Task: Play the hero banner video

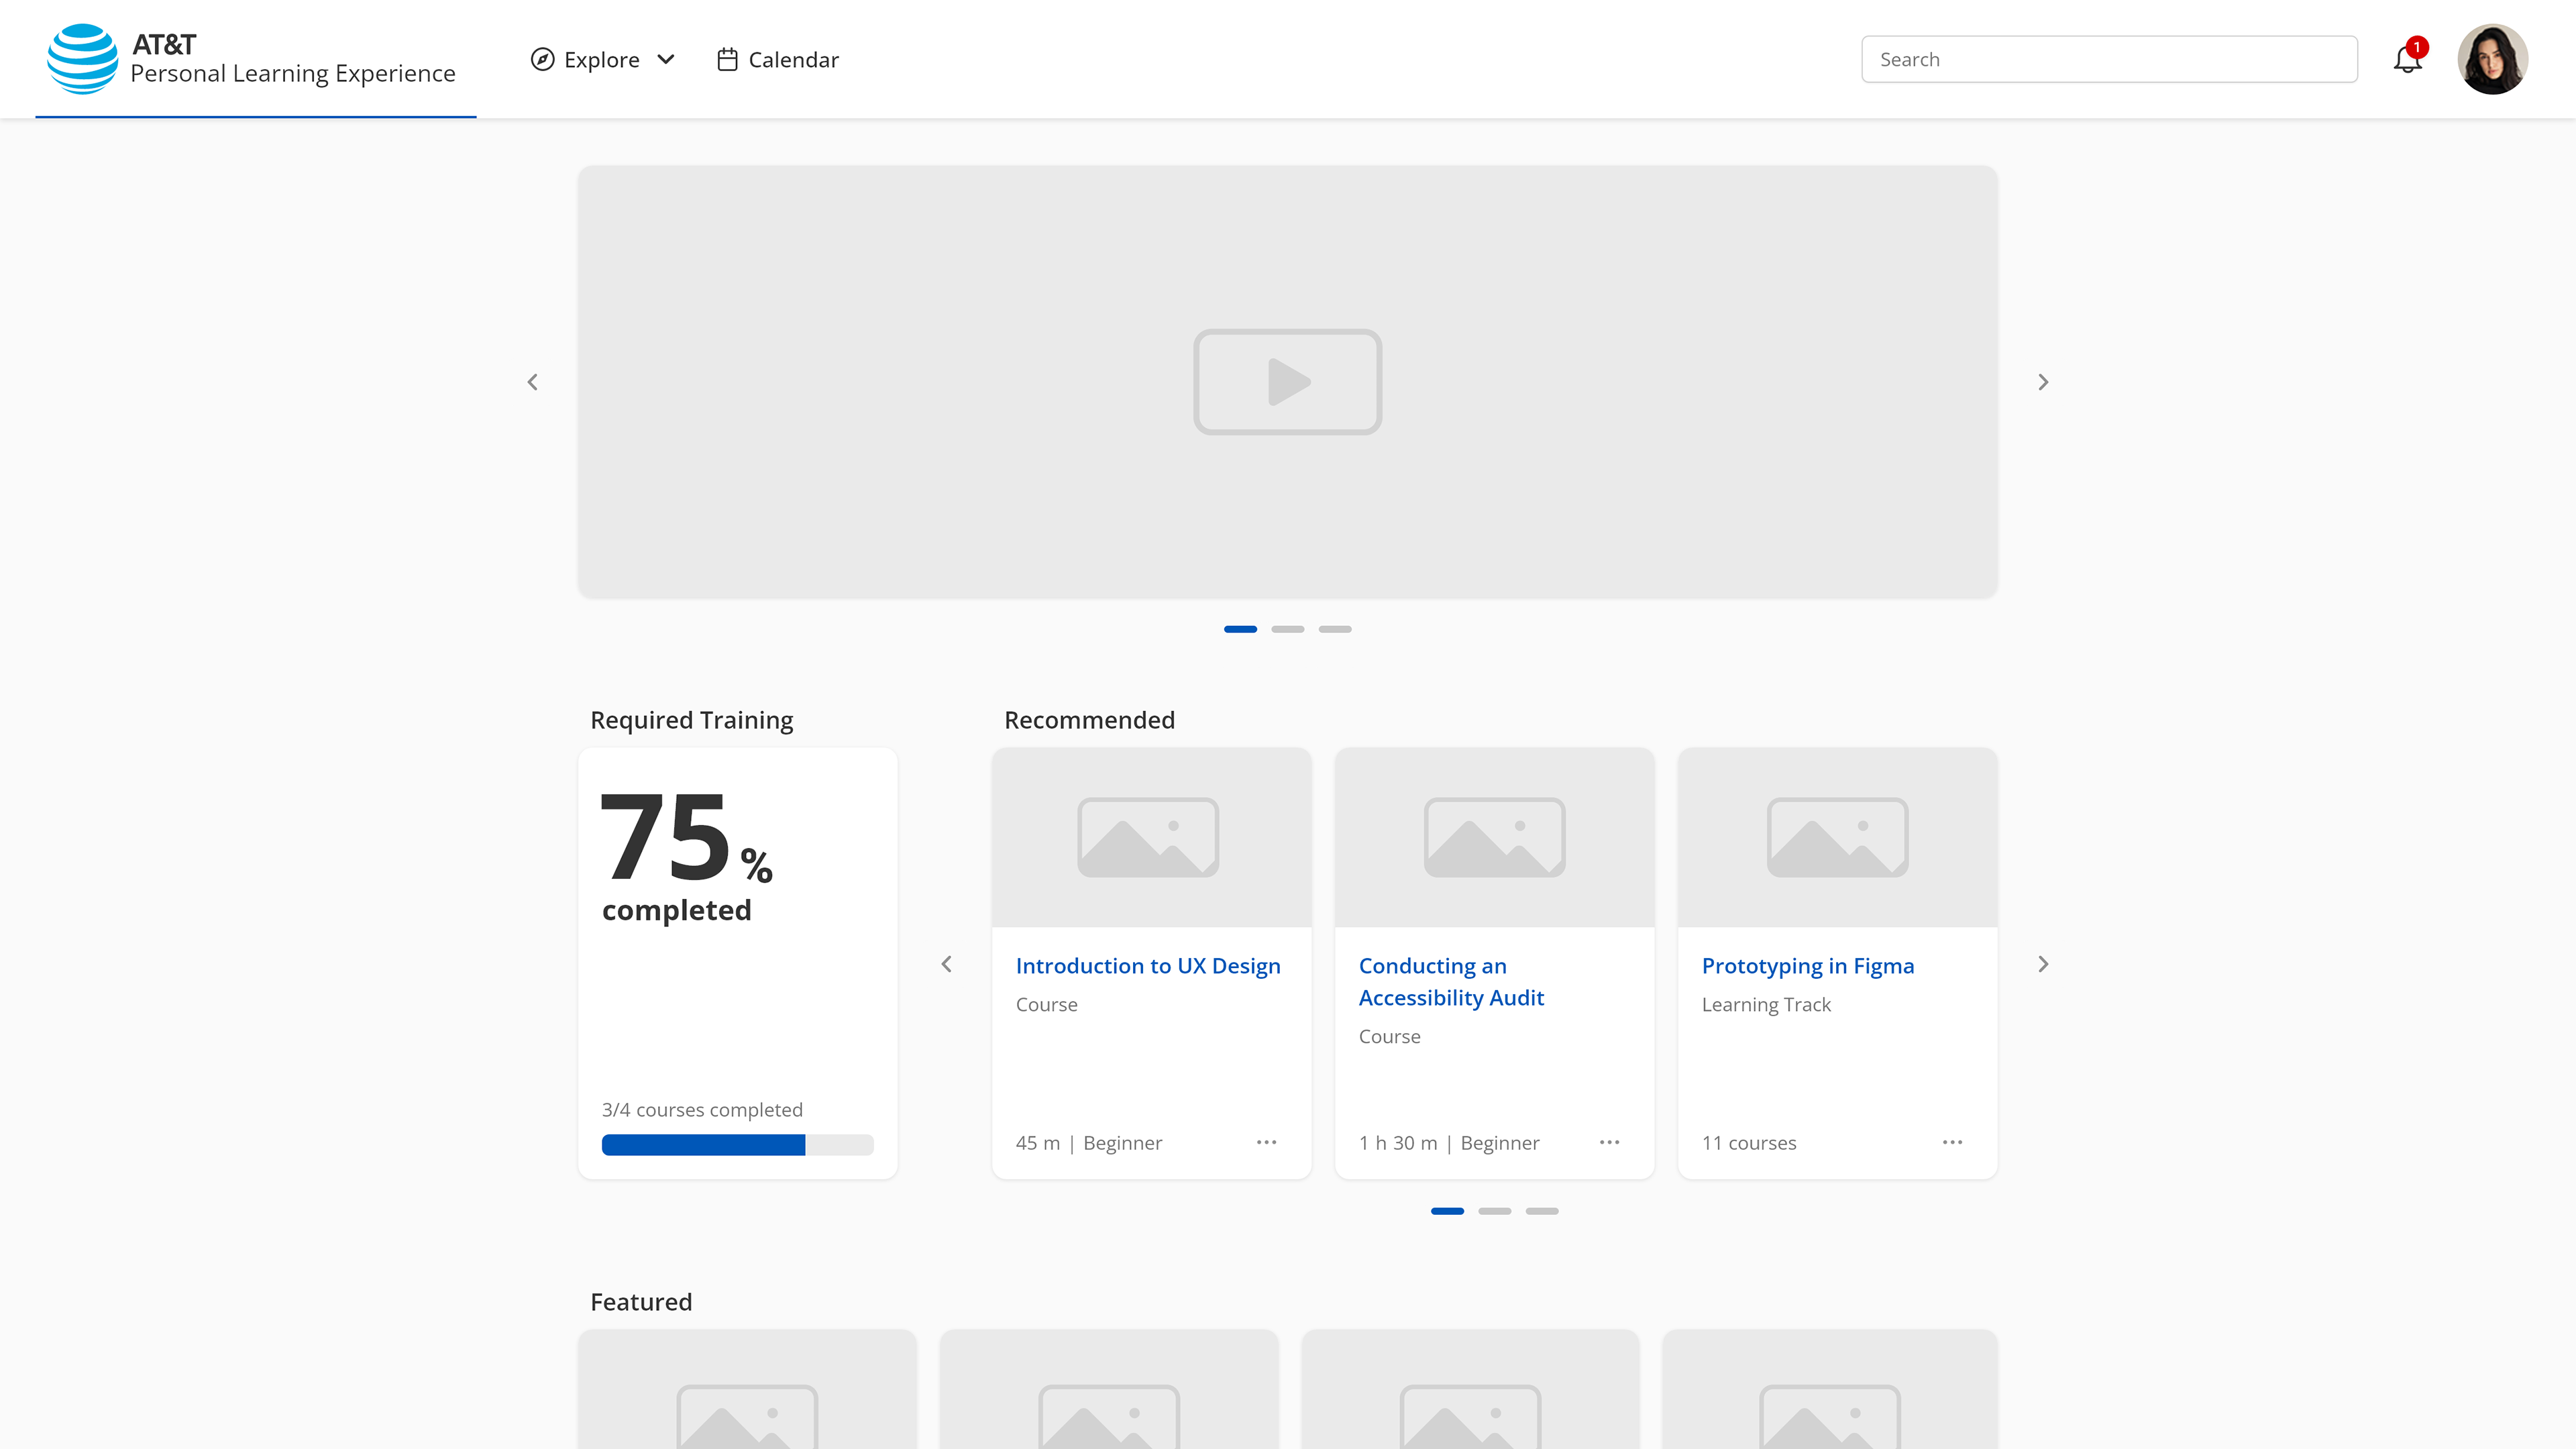Action: pyautogui.click(x=1288, y=382)
